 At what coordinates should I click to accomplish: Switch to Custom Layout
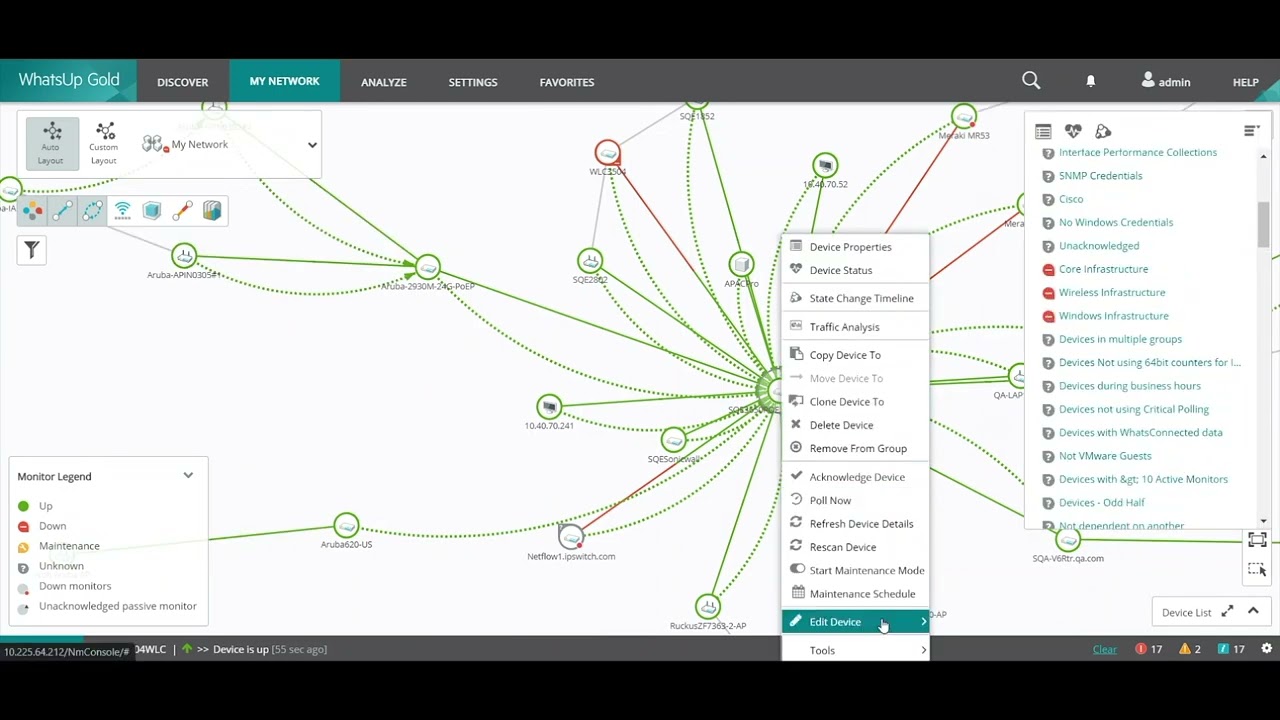(x=104, y=144)
